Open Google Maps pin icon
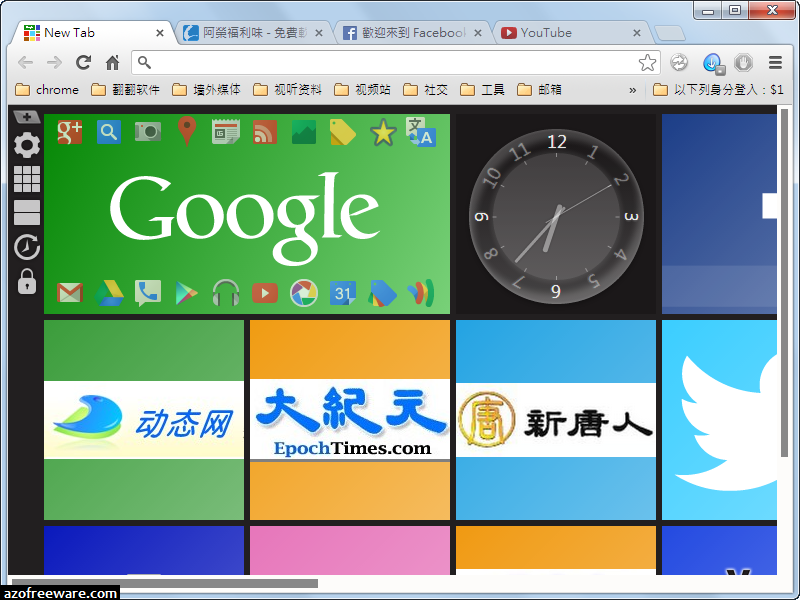The height and width of the screenshot is (600, 800). click(x=187, y=131)
